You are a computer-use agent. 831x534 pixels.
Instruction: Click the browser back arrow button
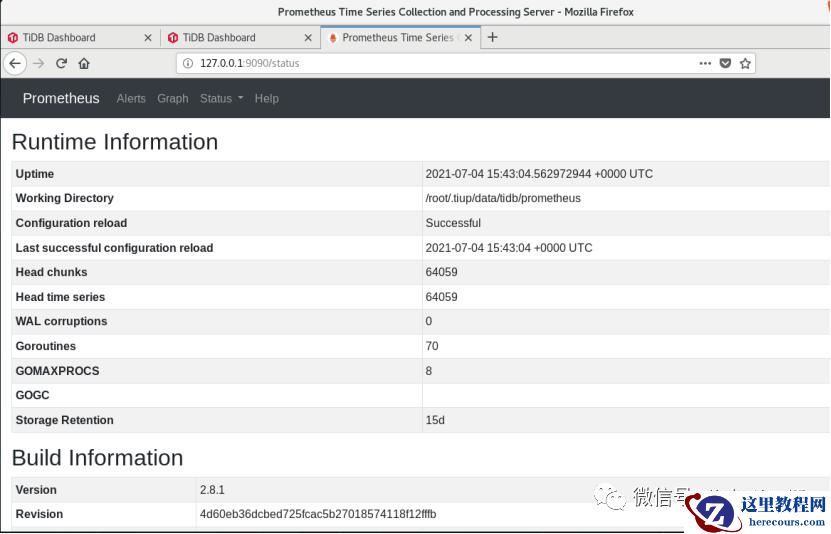14,63
